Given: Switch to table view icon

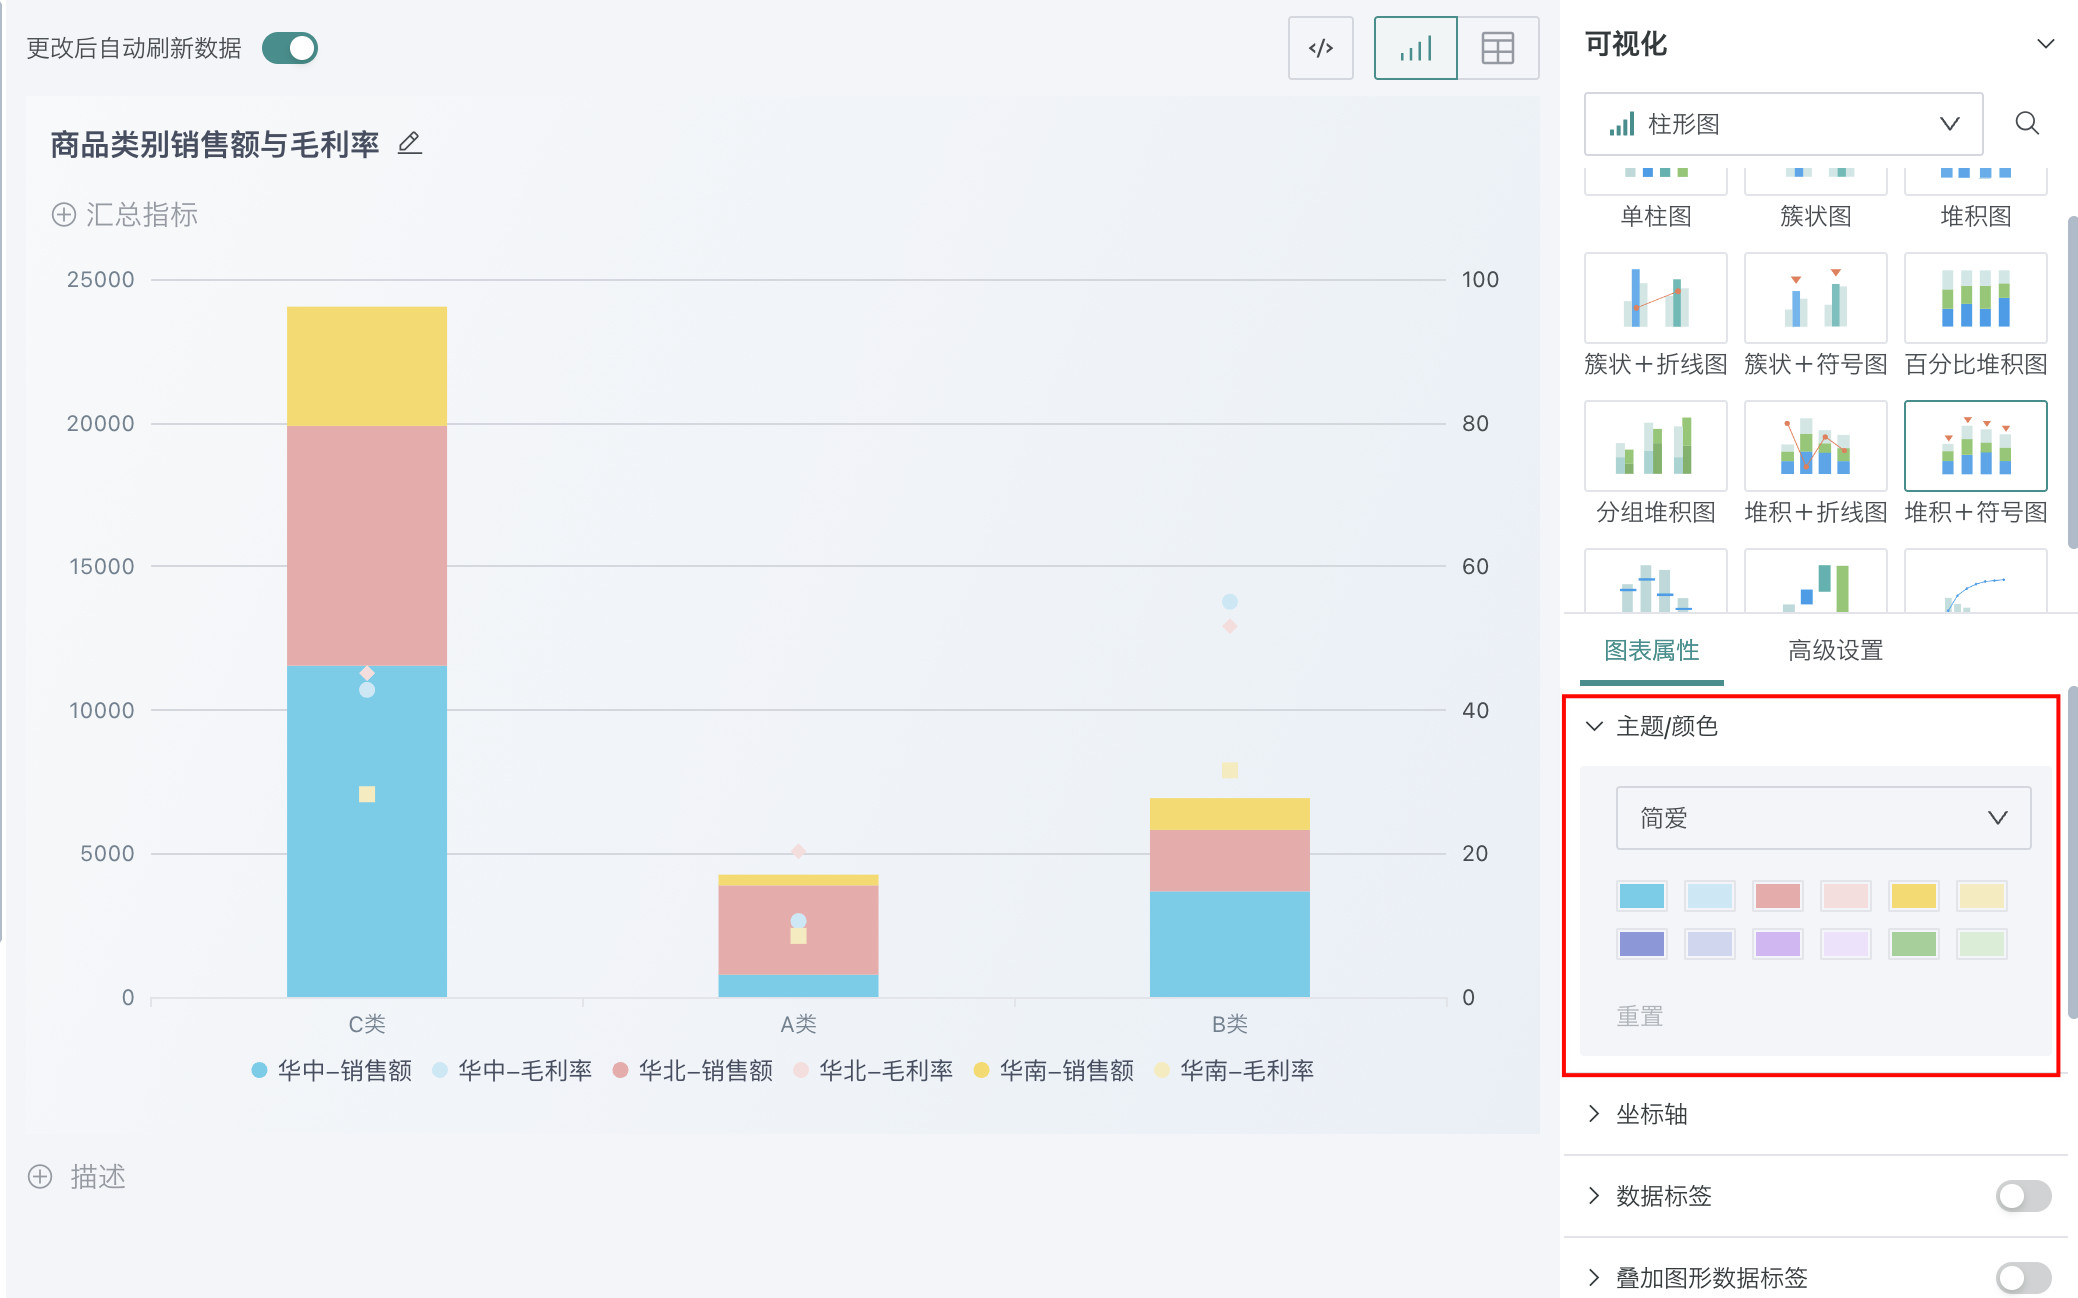Looking at the screenshot, I should [x=1497, y=48].
